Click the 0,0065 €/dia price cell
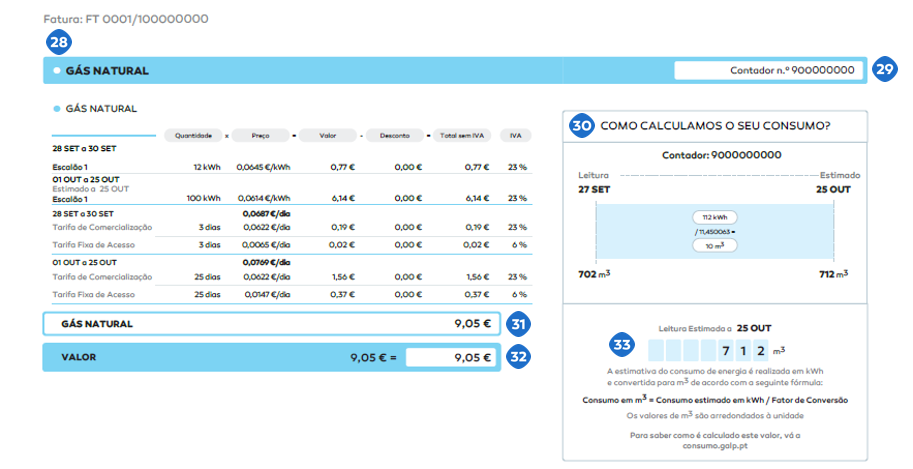 click(x=266, y=245)
